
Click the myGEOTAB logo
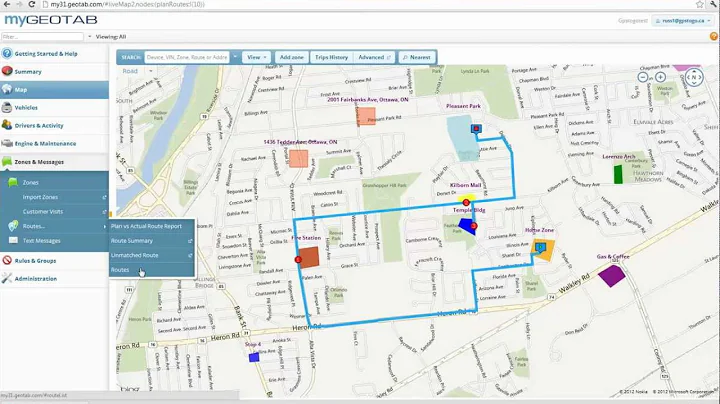point(51,20)
